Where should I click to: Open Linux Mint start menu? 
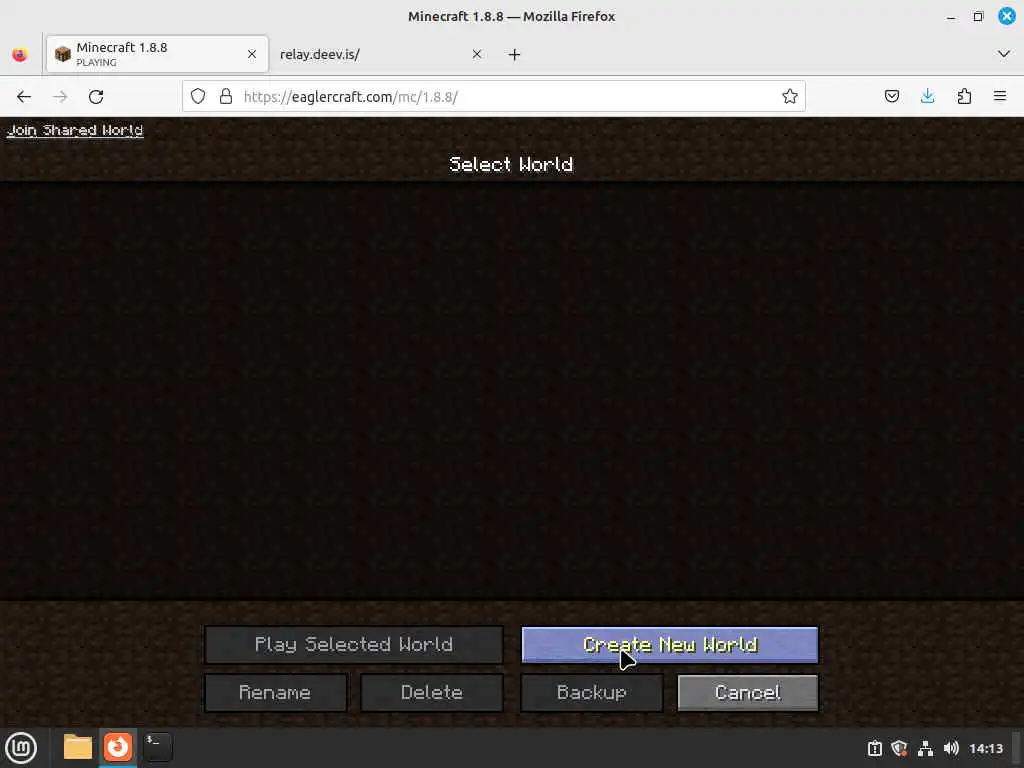(21, 748)
